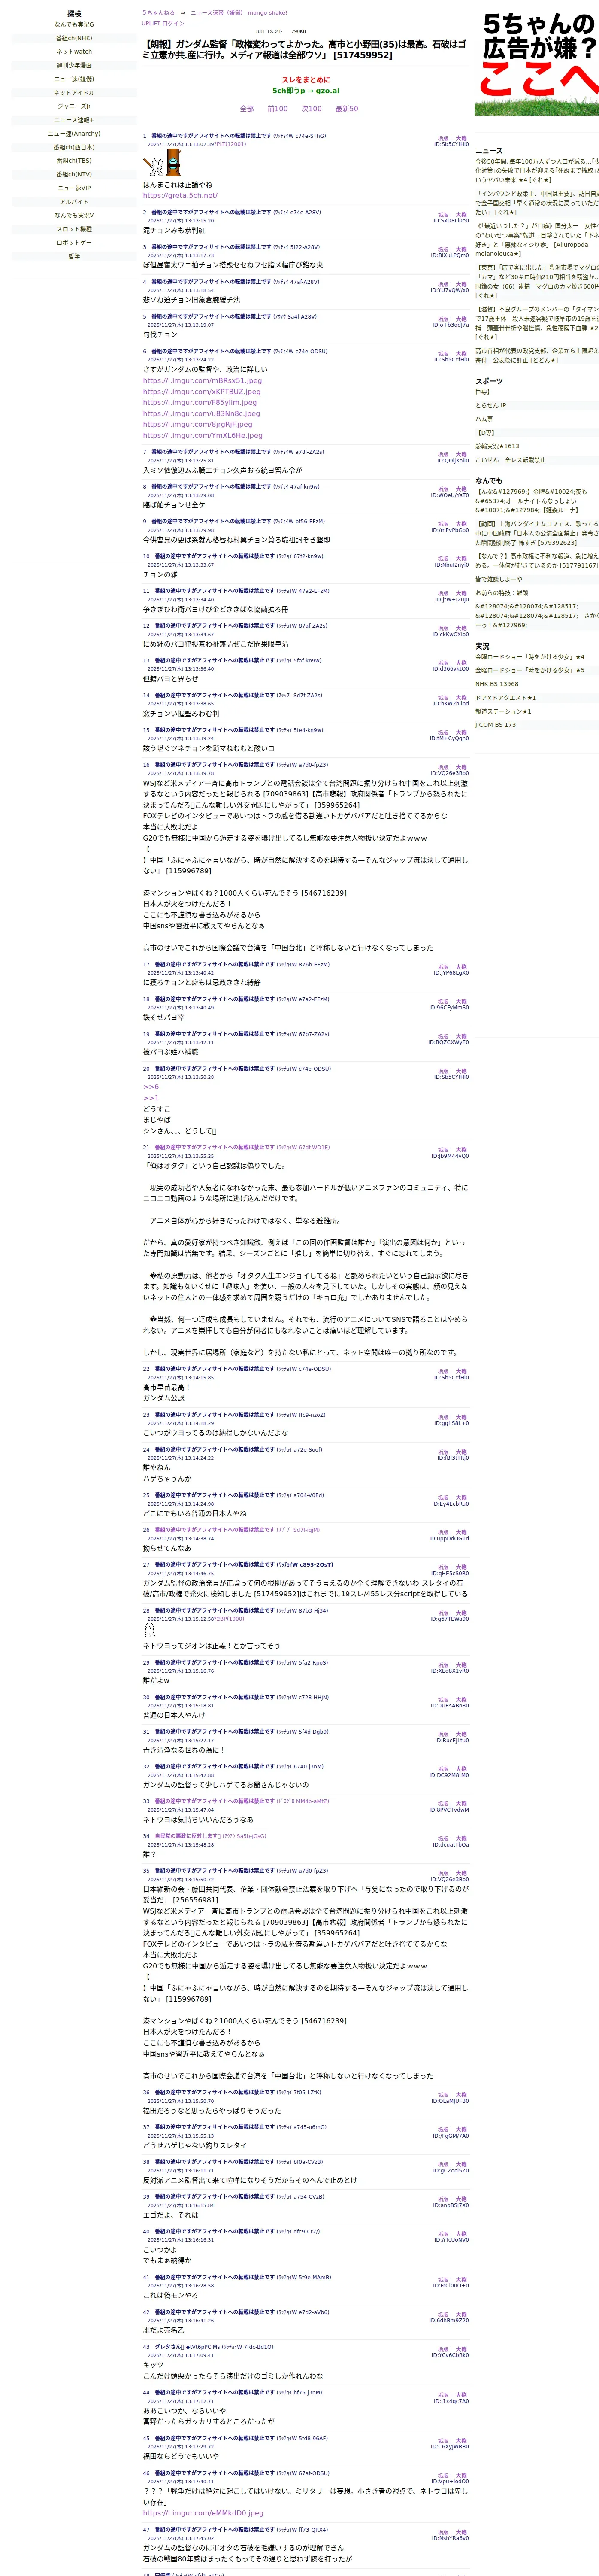Open the ニュー速VIP board

coord(74,188)
